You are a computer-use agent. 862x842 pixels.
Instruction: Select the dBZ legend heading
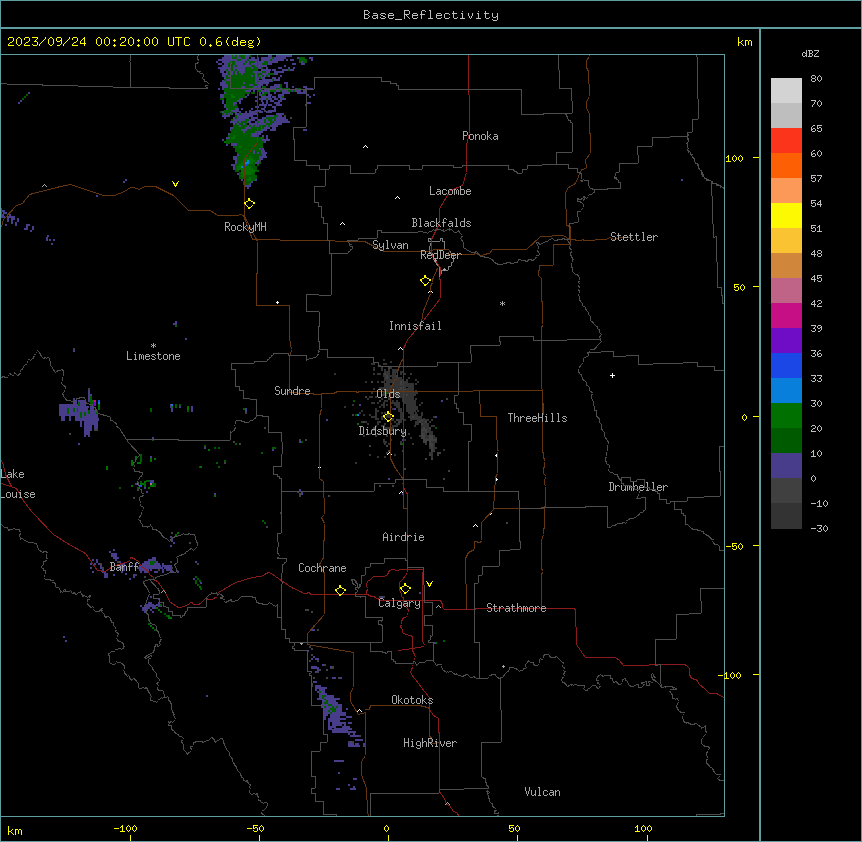810,53
